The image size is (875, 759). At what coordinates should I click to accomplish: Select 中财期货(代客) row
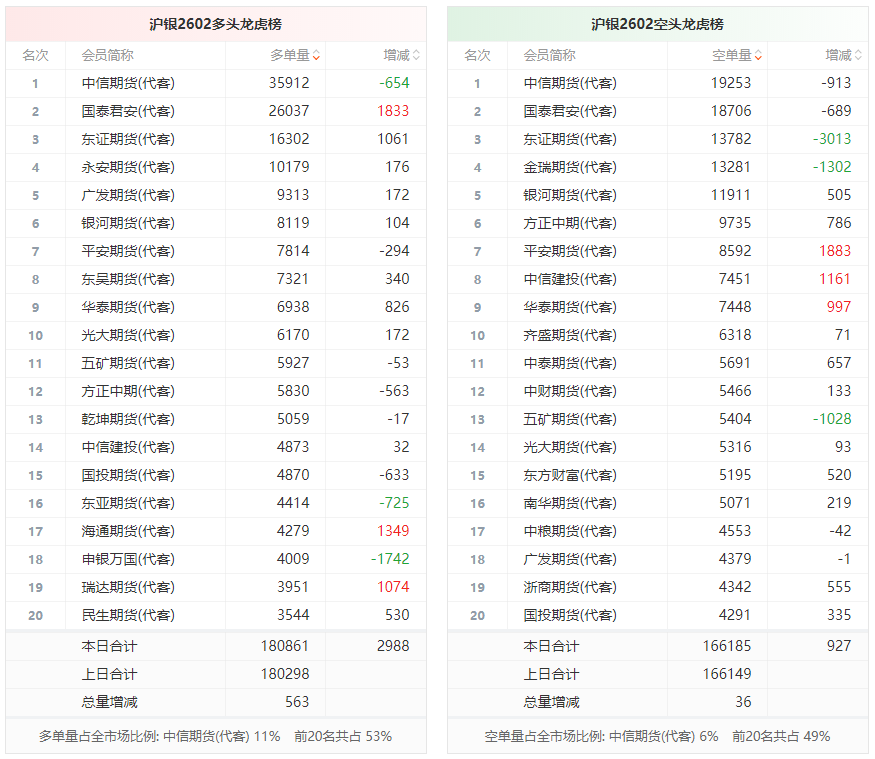click(x=658, y=391)
